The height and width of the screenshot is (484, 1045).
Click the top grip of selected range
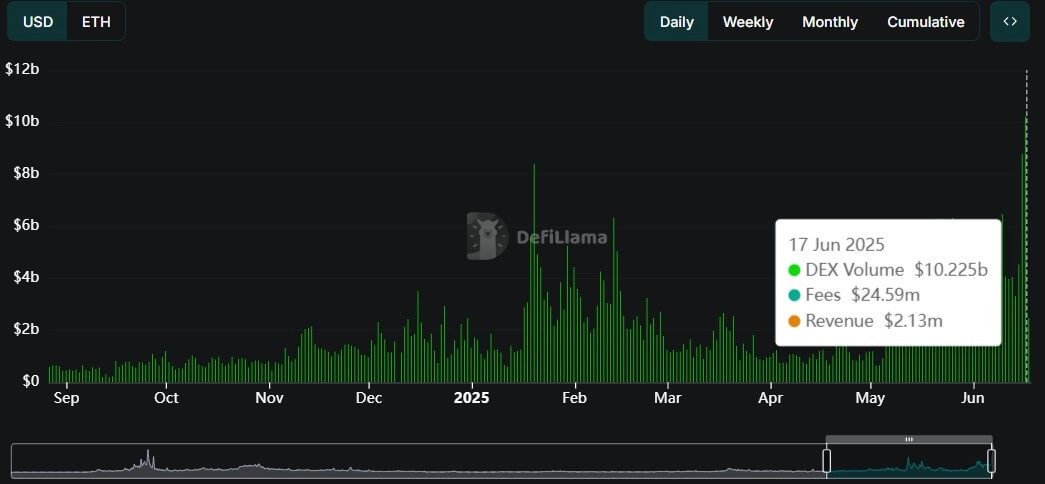[x=909, y=439]
